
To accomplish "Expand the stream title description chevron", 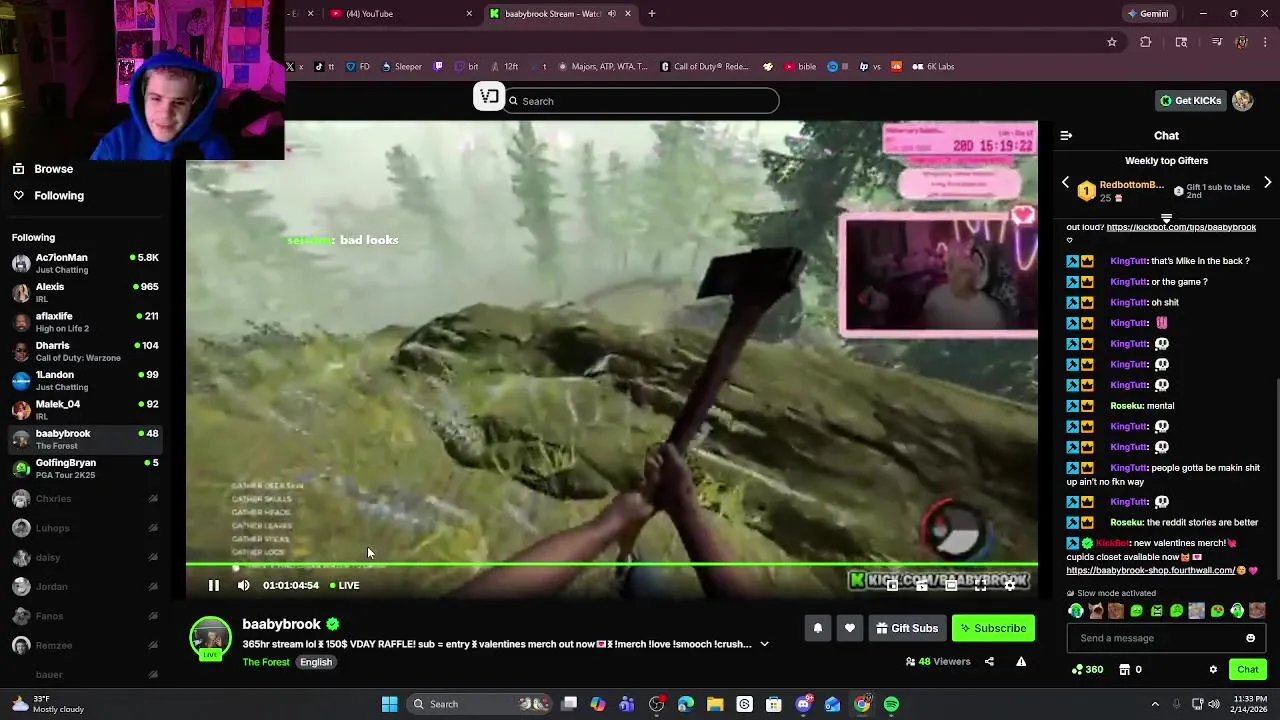I will coord(764,644).
